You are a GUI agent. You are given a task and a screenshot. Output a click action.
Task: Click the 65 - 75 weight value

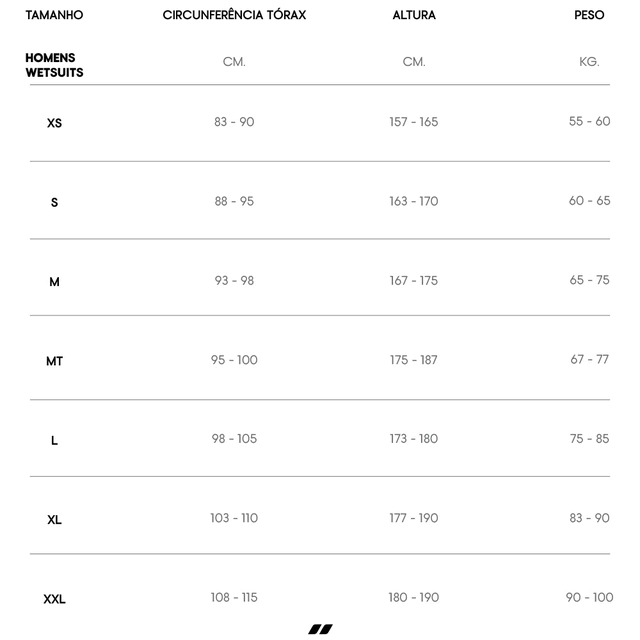click(589, 280)
